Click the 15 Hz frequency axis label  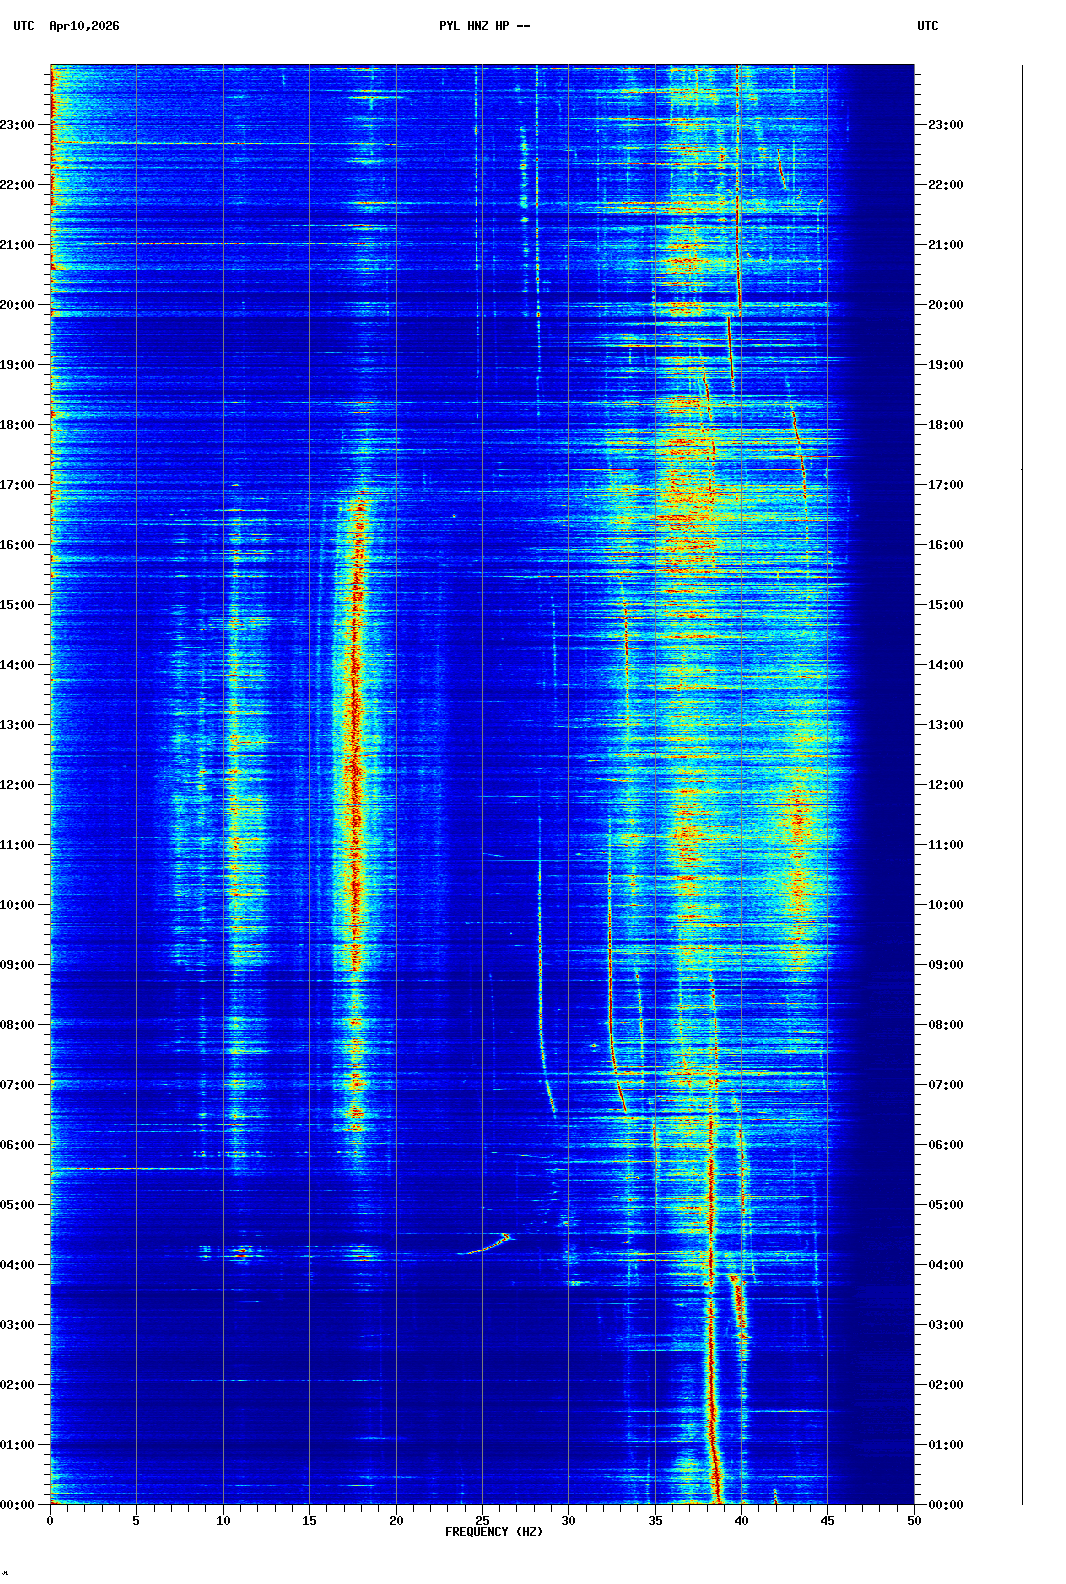(x=309, y=1521)
